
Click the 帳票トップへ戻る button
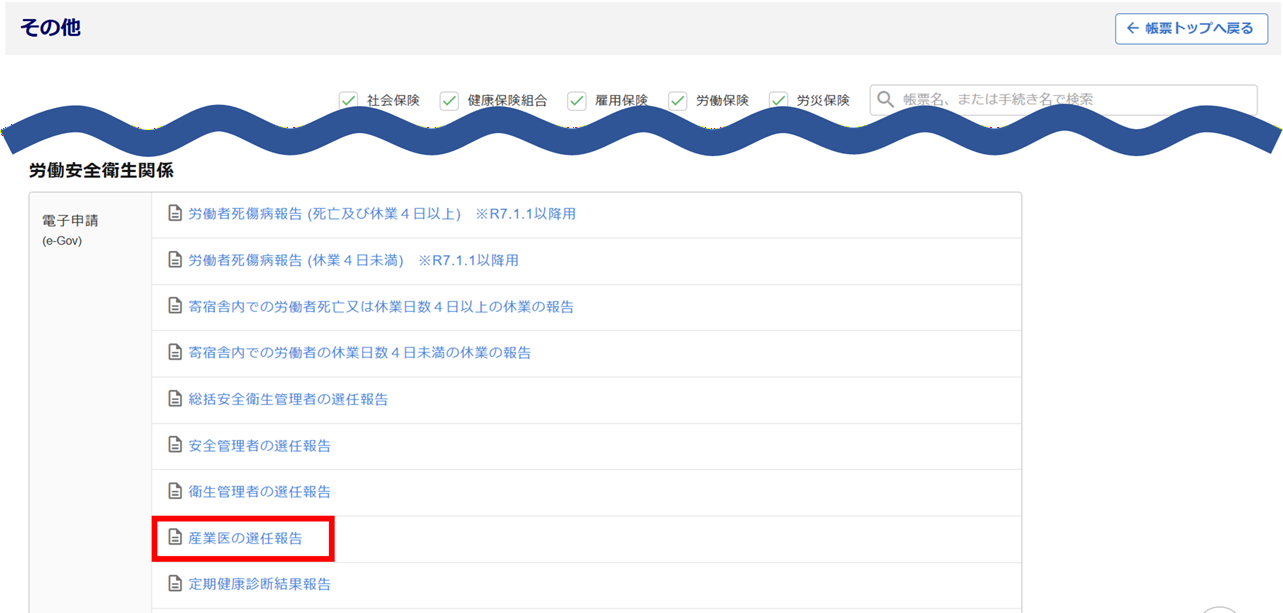(1191, 28)
